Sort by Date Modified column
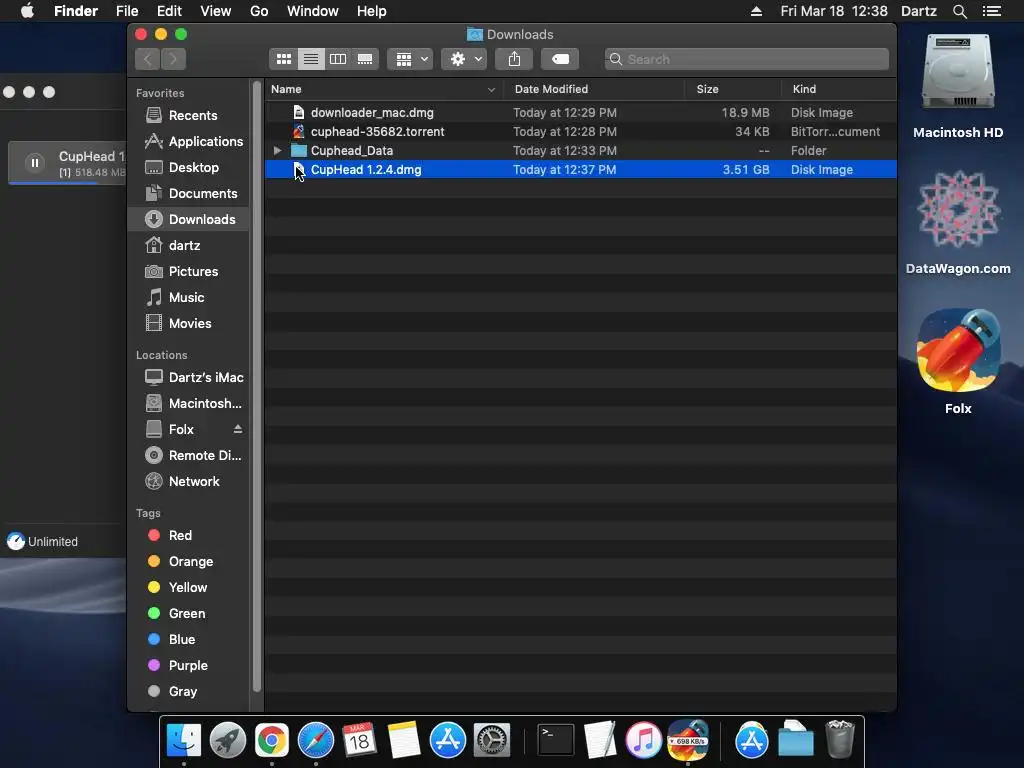1024x768 pixels. (594, 89)
